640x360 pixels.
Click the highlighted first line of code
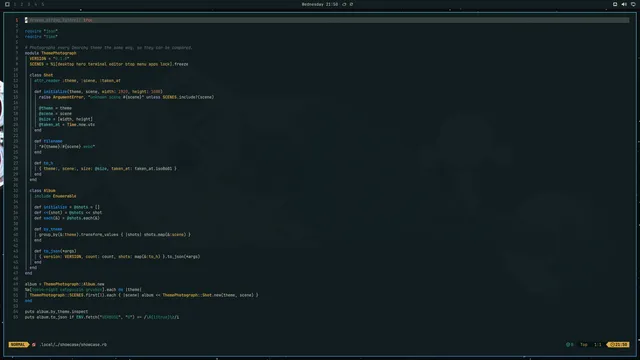pyautogui.click(x=327, y=20)
